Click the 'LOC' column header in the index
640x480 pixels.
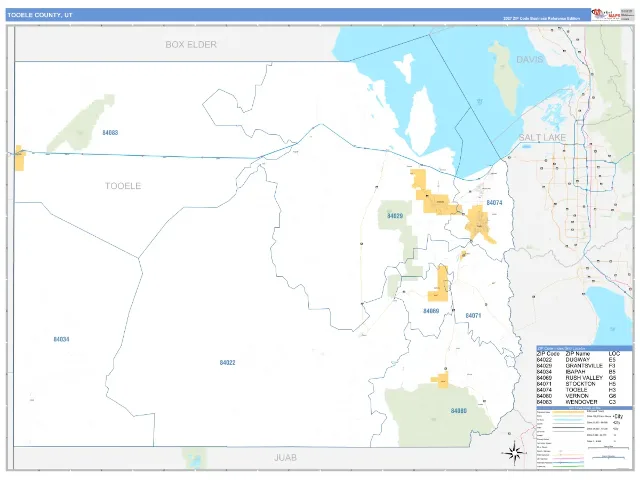[x=614, y=354]
